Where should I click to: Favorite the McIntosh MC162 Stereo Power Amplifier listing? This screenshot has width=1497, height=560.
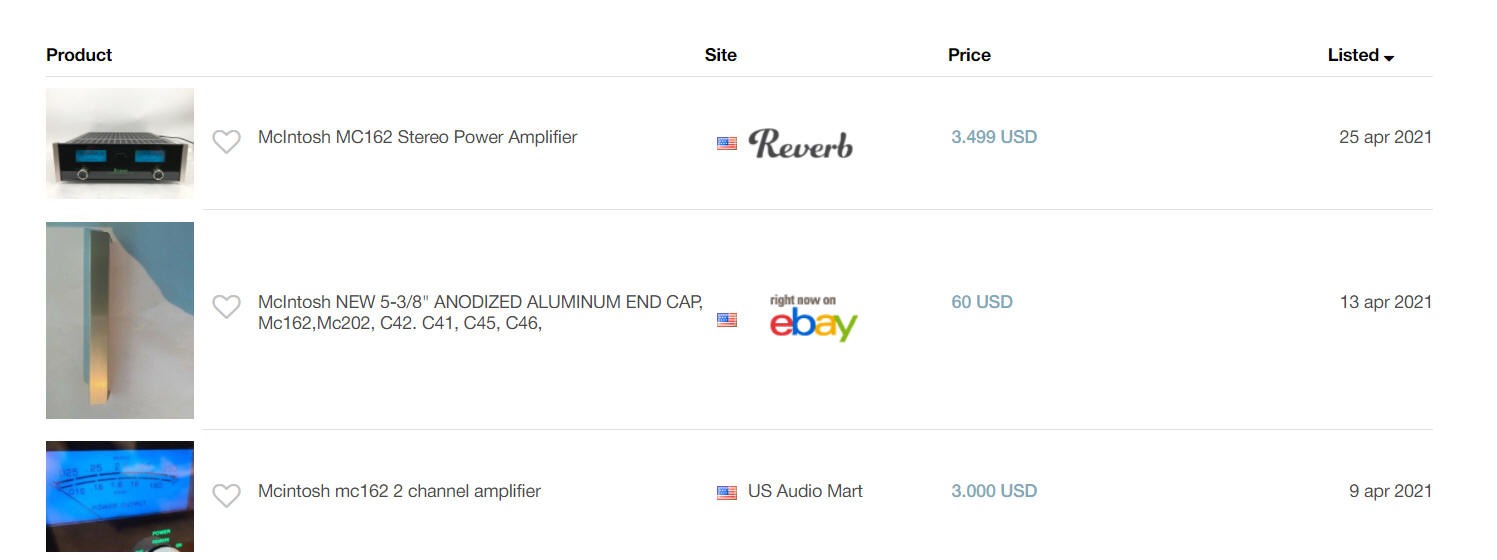[227, 142]
